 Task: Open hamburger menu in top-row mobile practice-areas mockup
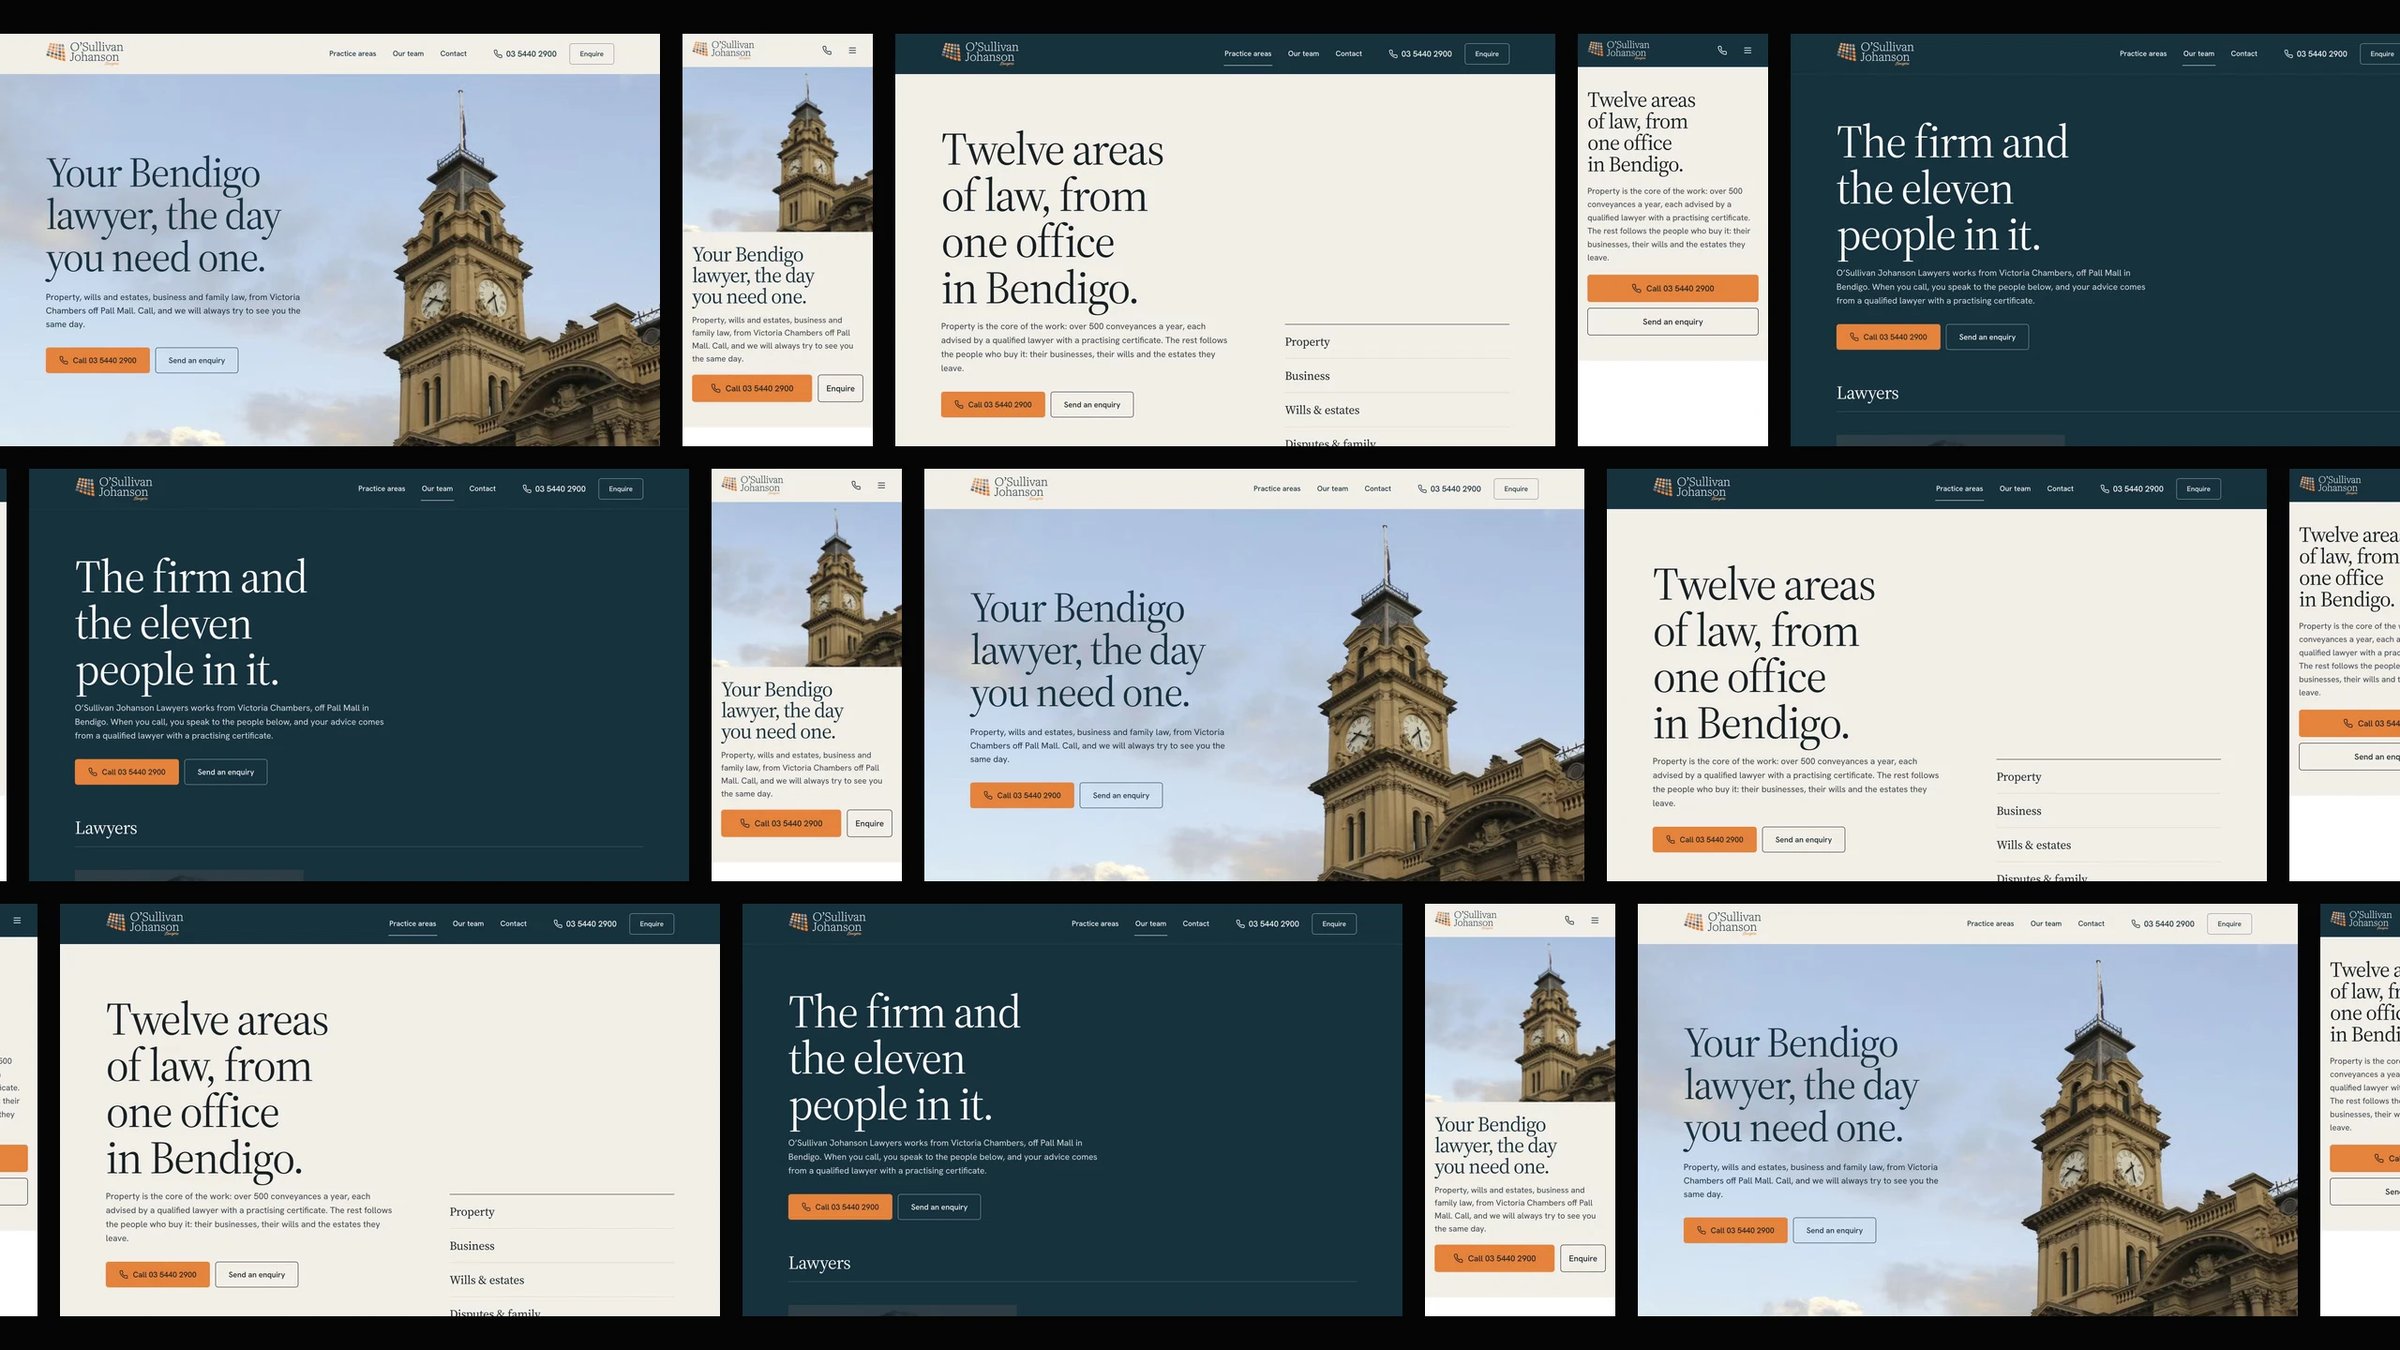click(x=1747, y=50)
